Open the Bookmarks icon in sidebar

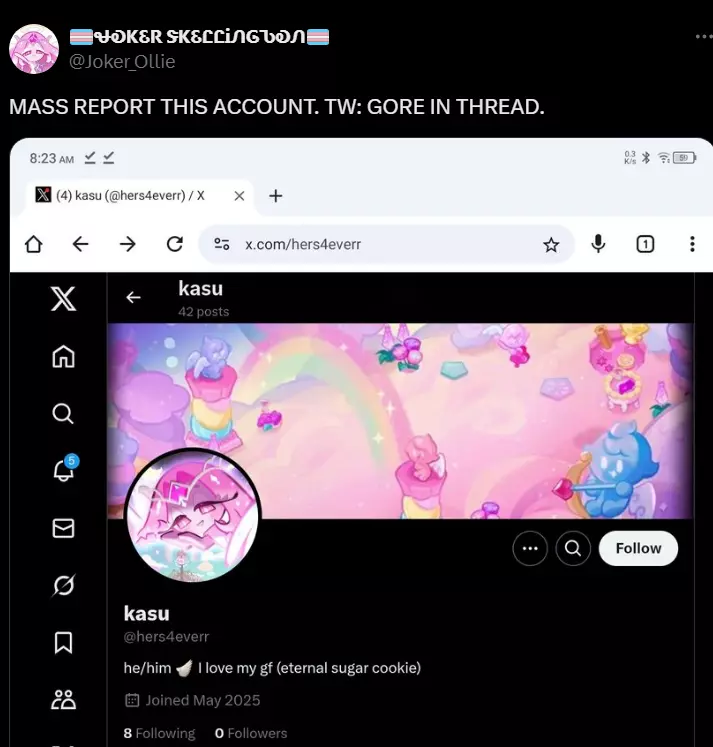[x=63, y=643]
